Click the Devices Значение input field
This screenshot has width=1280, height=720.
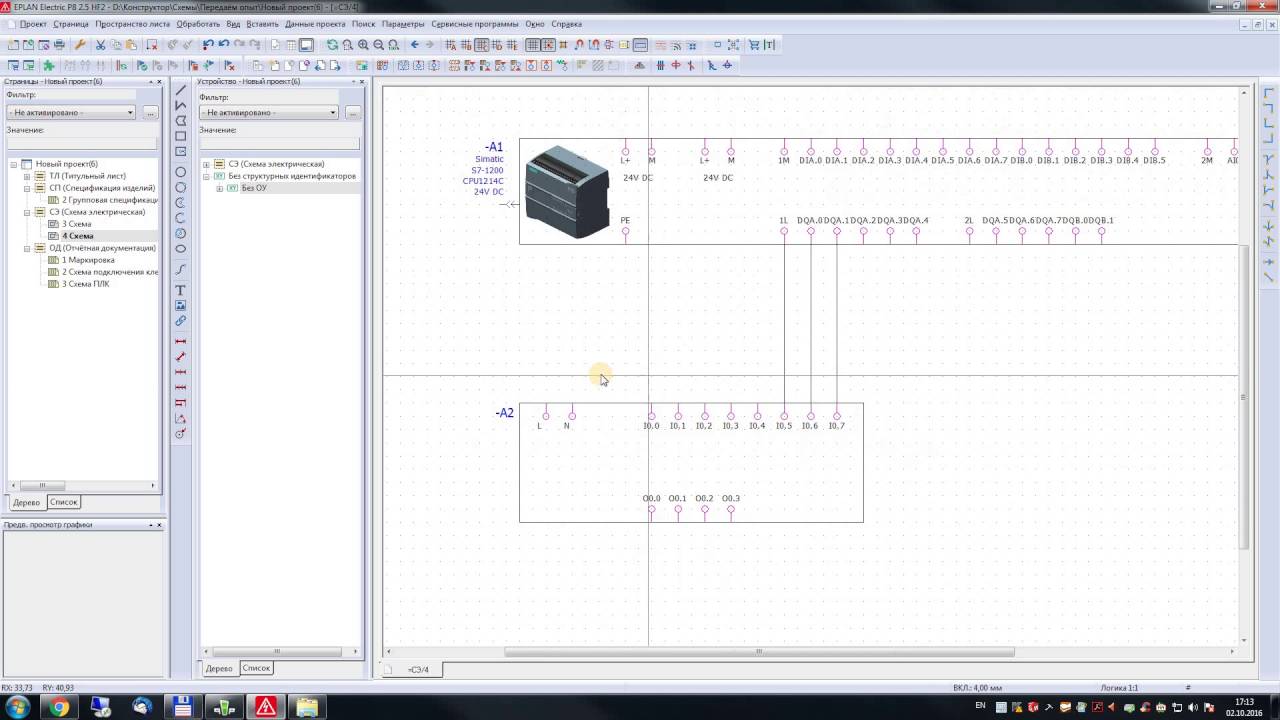click(281, 144)
